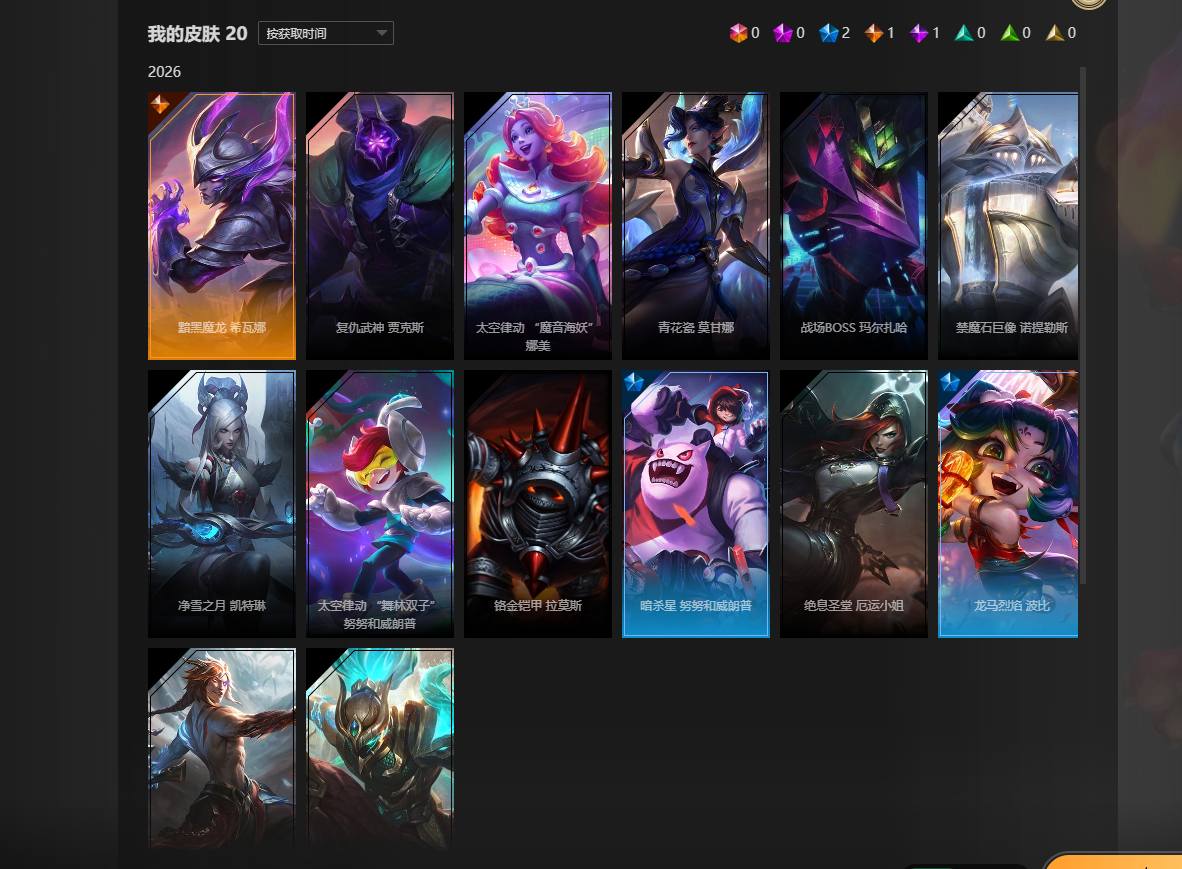Select the 暗杀星 努努和威朗普 skin card
The image size is (1182, 869).
pos(696,504)
